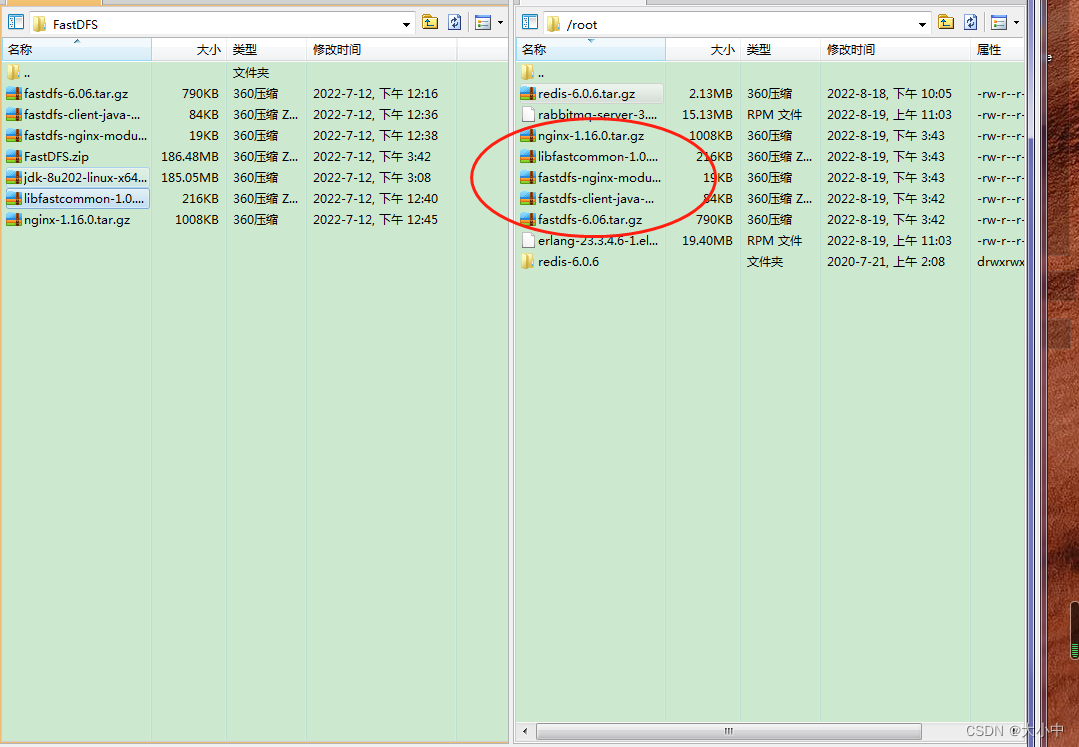Screen dimensions: 1079x747
Task: Click size value 185.05MB
Action: coord(190,177)
